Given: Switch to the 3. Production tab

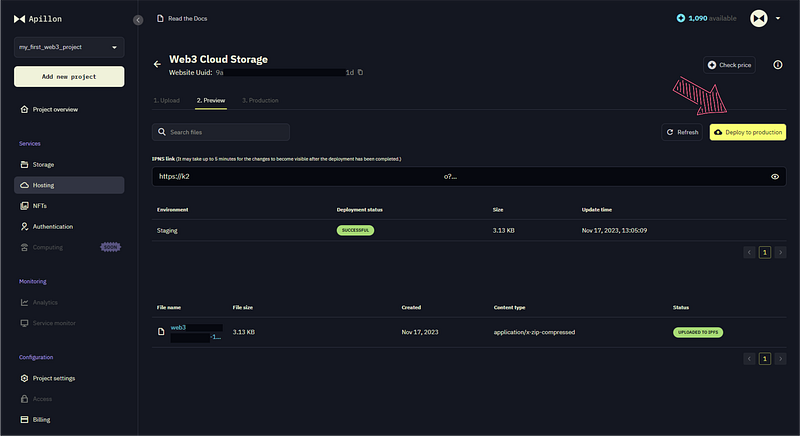Looking at the screenshot, I should [x=260, y=100].
